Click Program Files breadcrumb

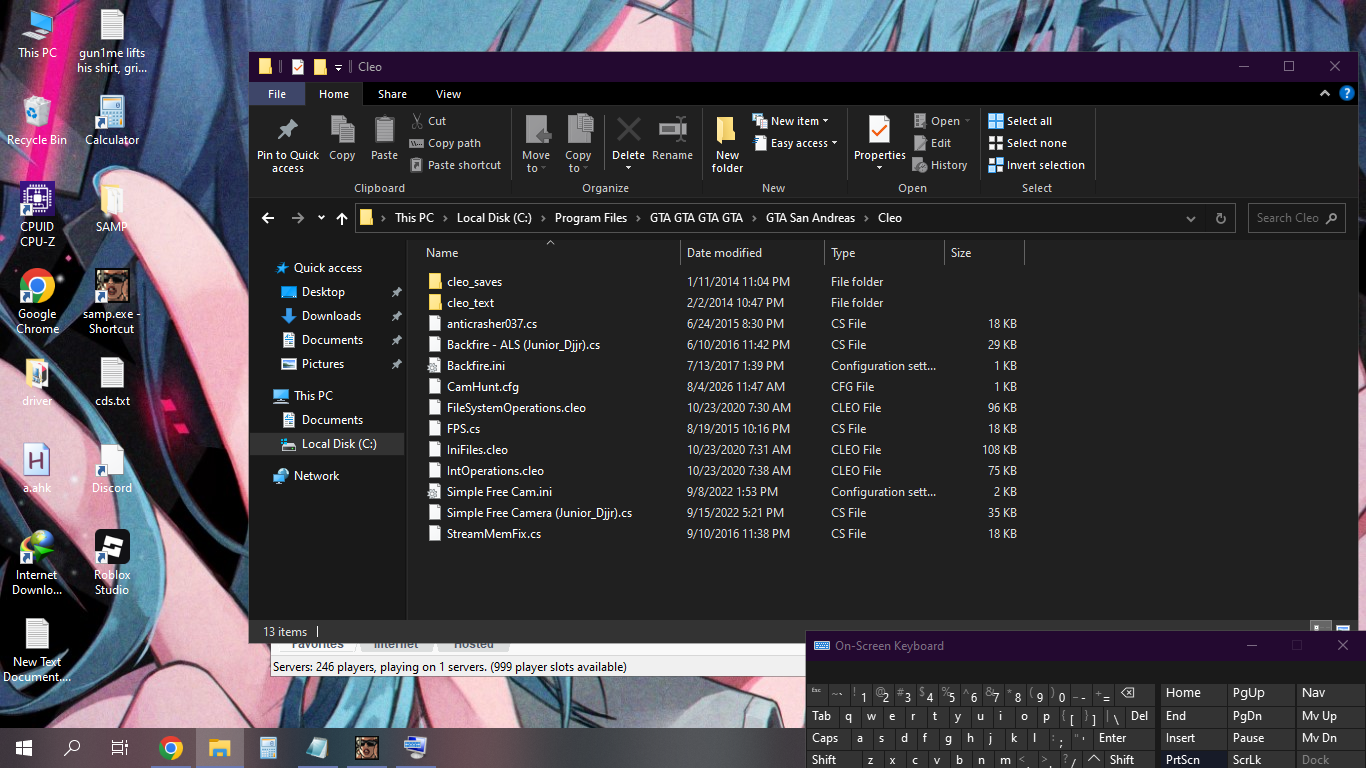591,218
